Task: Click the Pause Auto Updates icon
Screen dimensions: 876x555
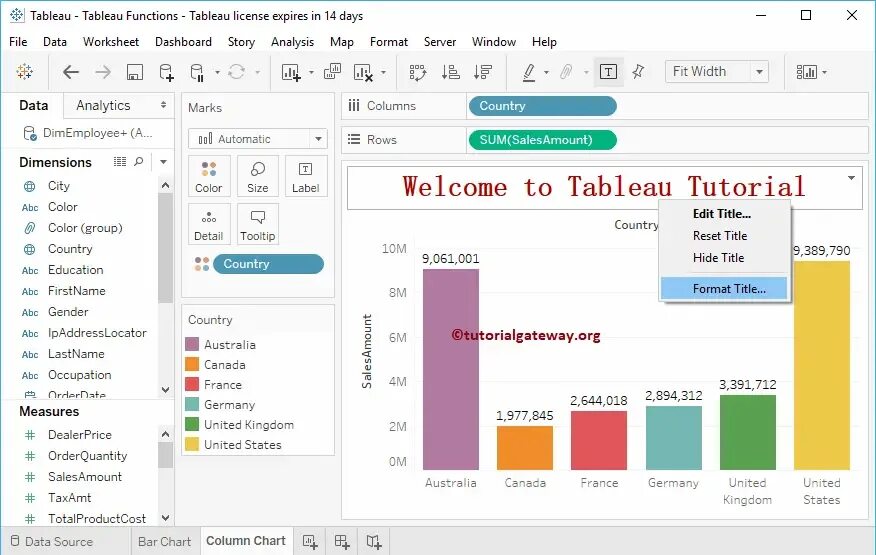Action: point(197,72)
